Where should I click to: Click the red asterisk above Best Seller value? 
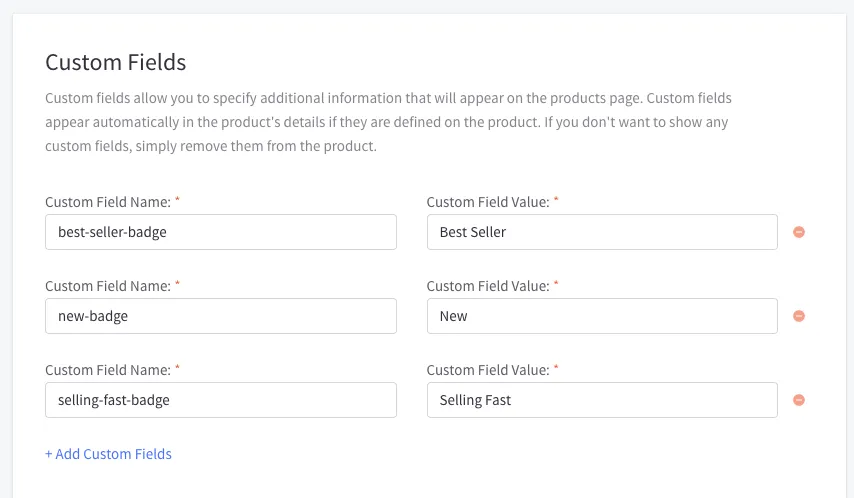tap(556, 200)
